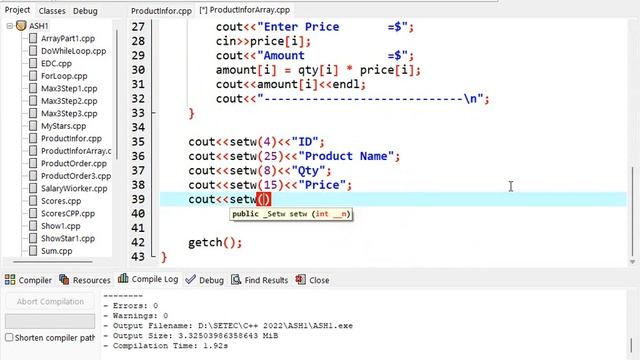Collapse the ASH1 project tree node
Image resolution: width=640 pixels, height=360 pixels.
click(9, 26)
